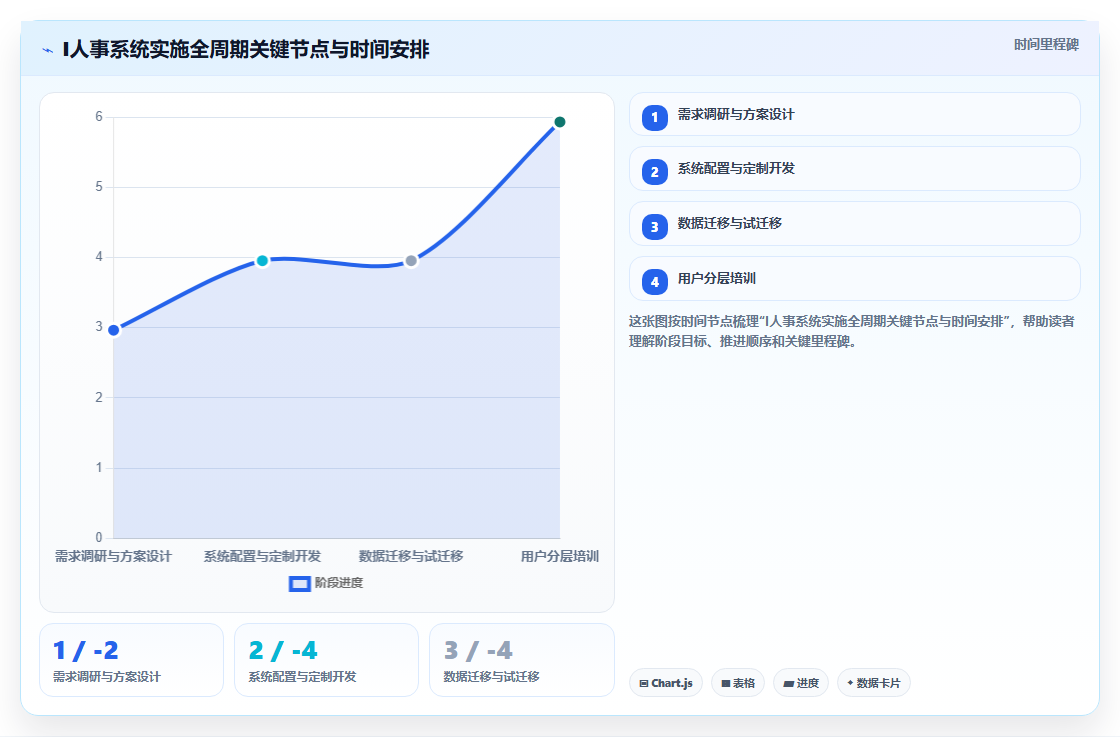Click x-axis label 需求调研与方案设计
1120x737 pixels.
point(114,556)
